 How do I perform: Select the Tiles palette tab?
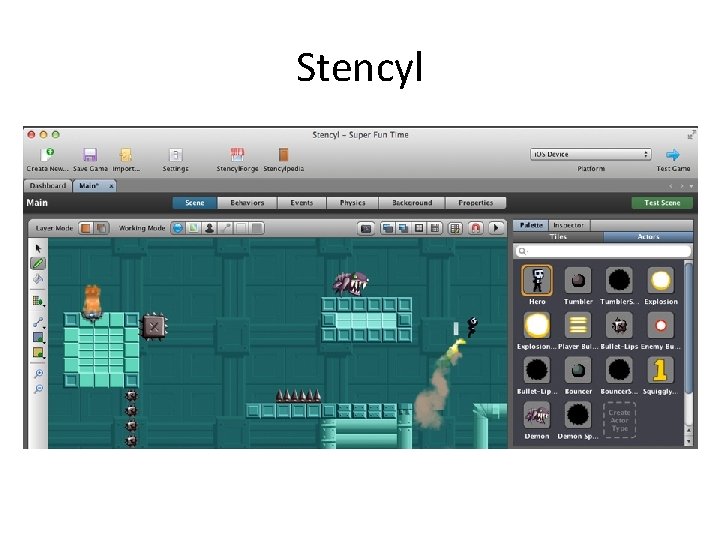(x=558, y=237)
